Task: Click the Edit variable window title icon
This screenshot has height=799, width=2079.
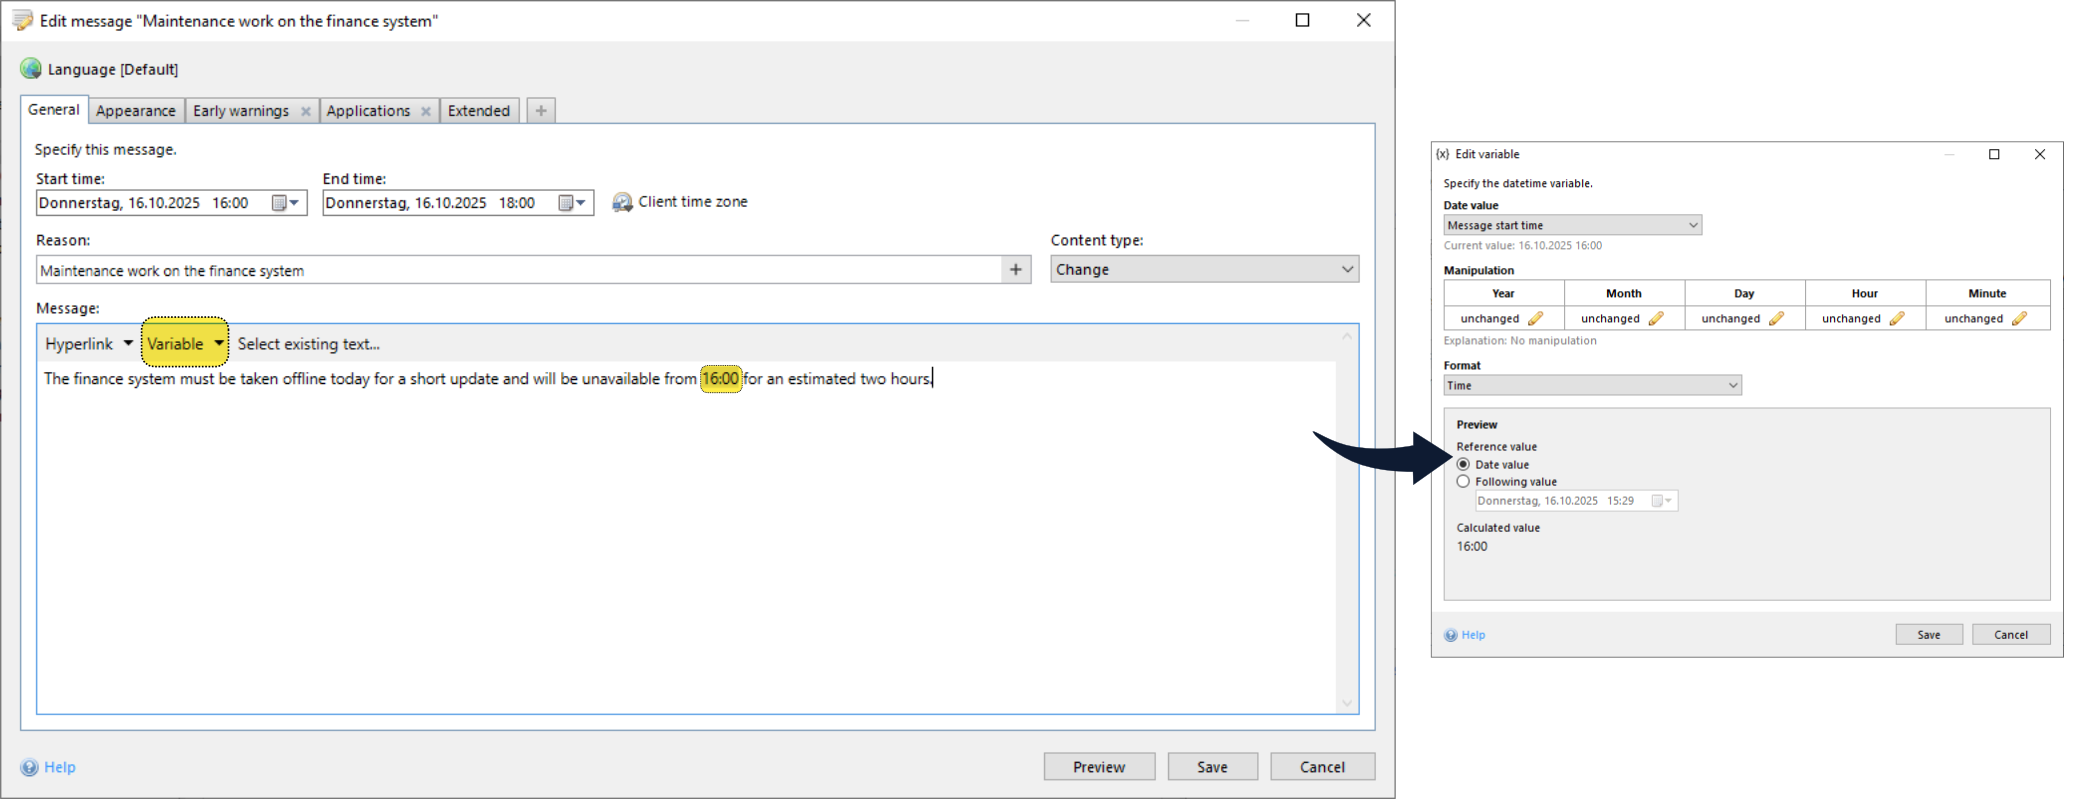Action: tap(1442, 154)
